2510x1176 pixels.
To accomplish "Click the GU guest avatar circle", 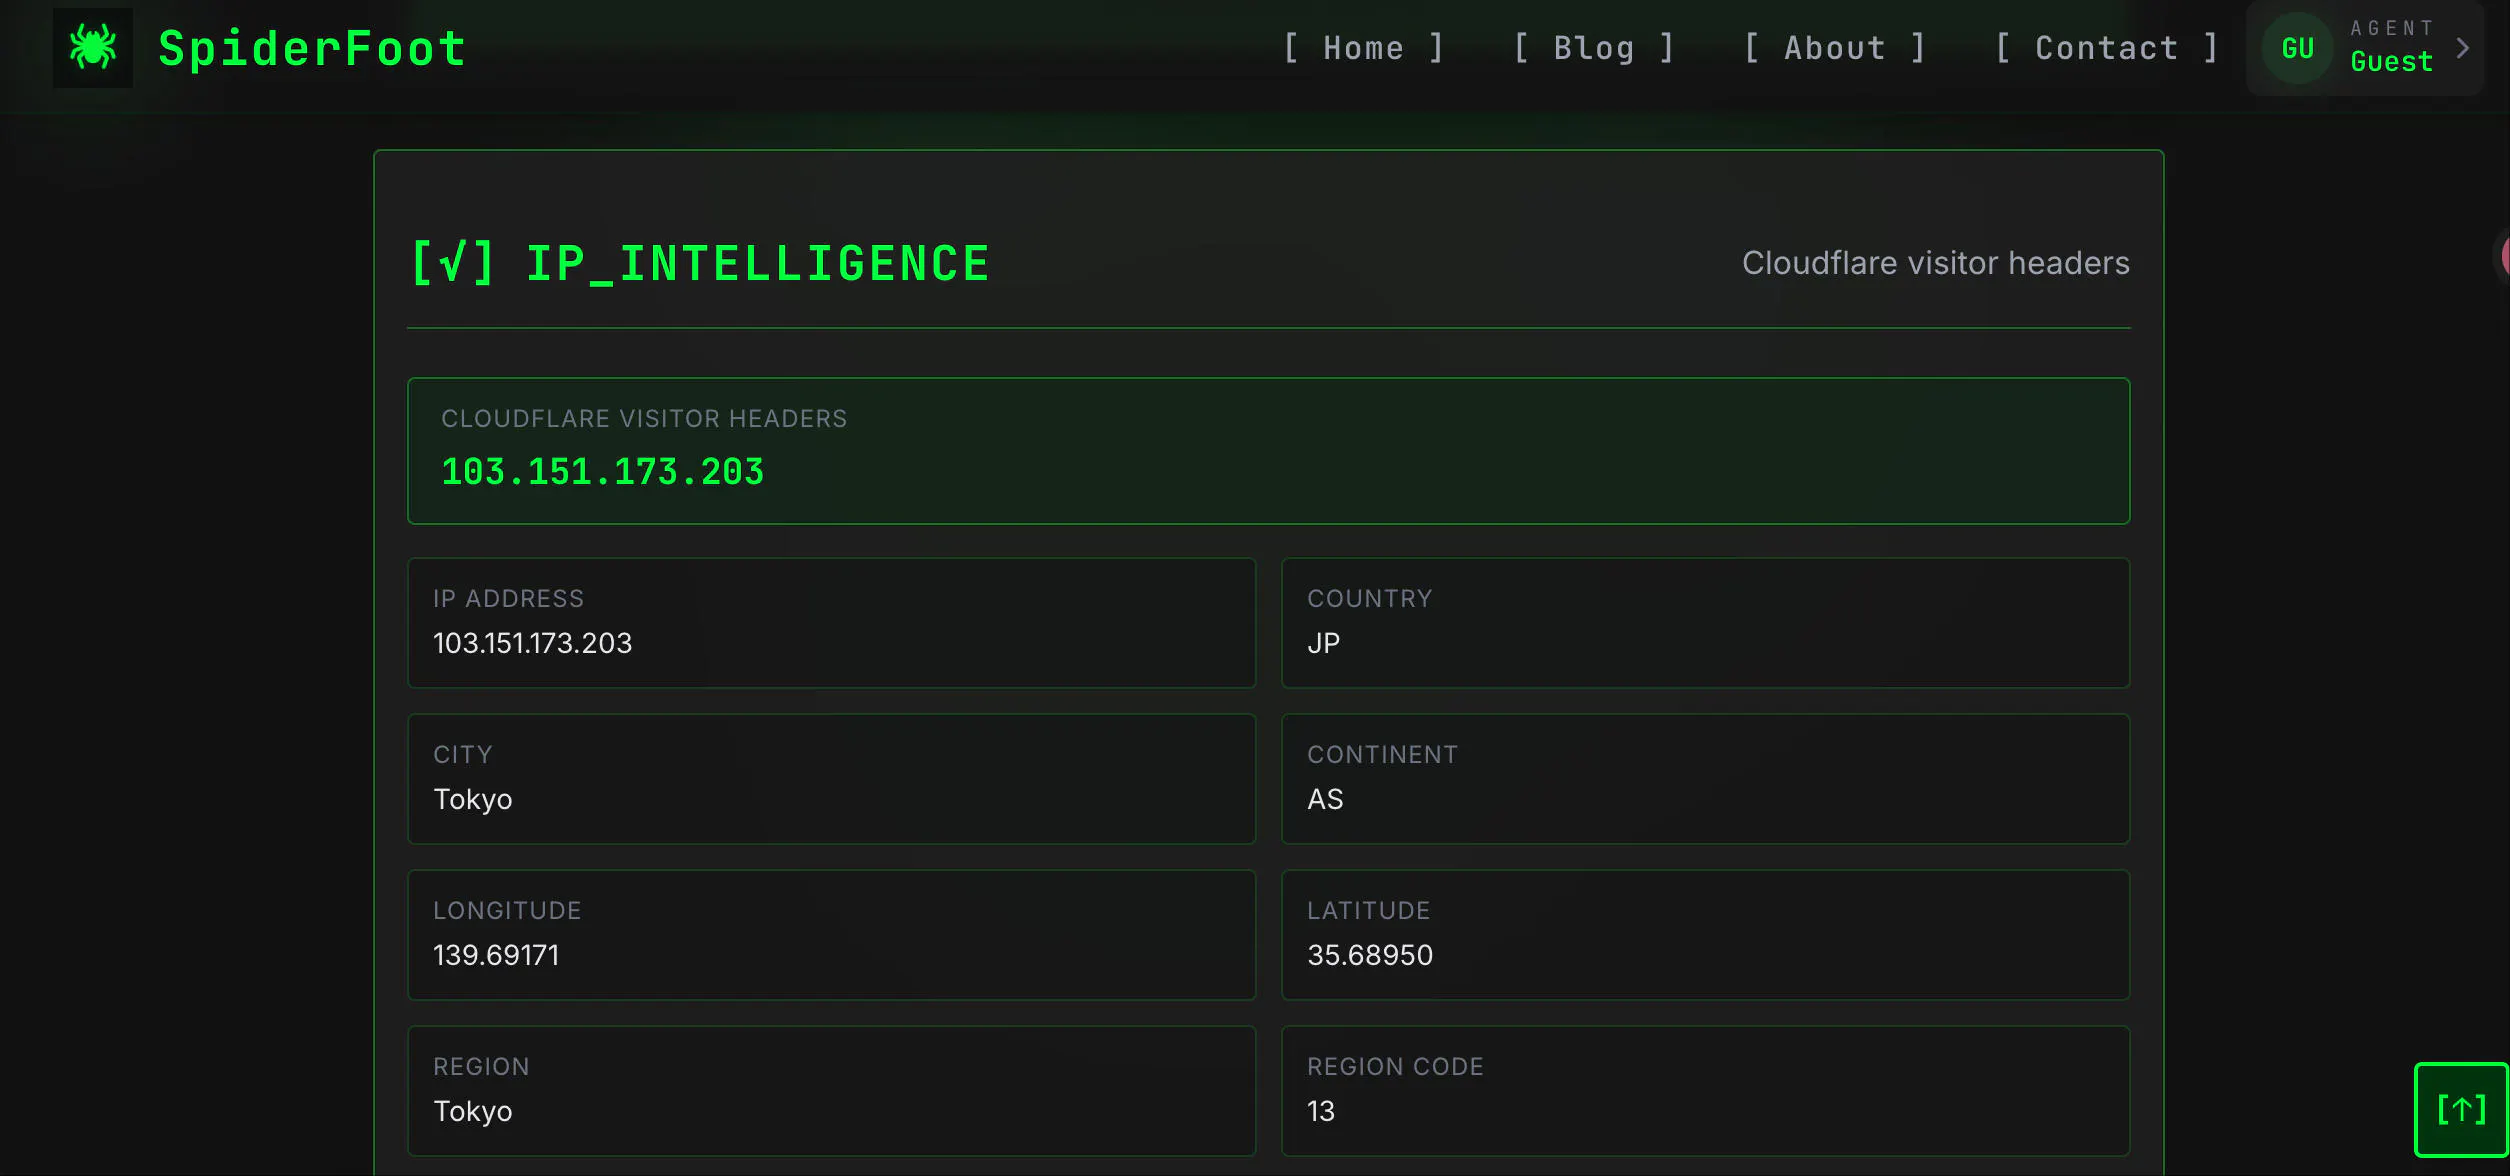I will pos(2297,48).
